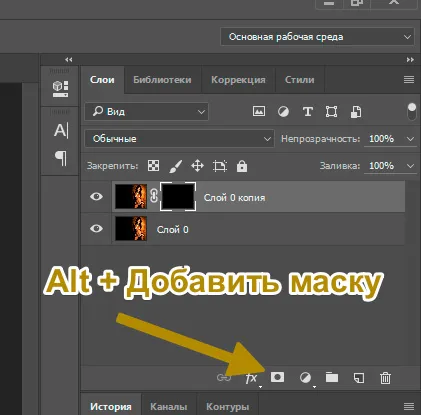This screenshot has height=415, width=421.
Task: Select the black layer mask thumbnail
Action: [x=178, y=196]
